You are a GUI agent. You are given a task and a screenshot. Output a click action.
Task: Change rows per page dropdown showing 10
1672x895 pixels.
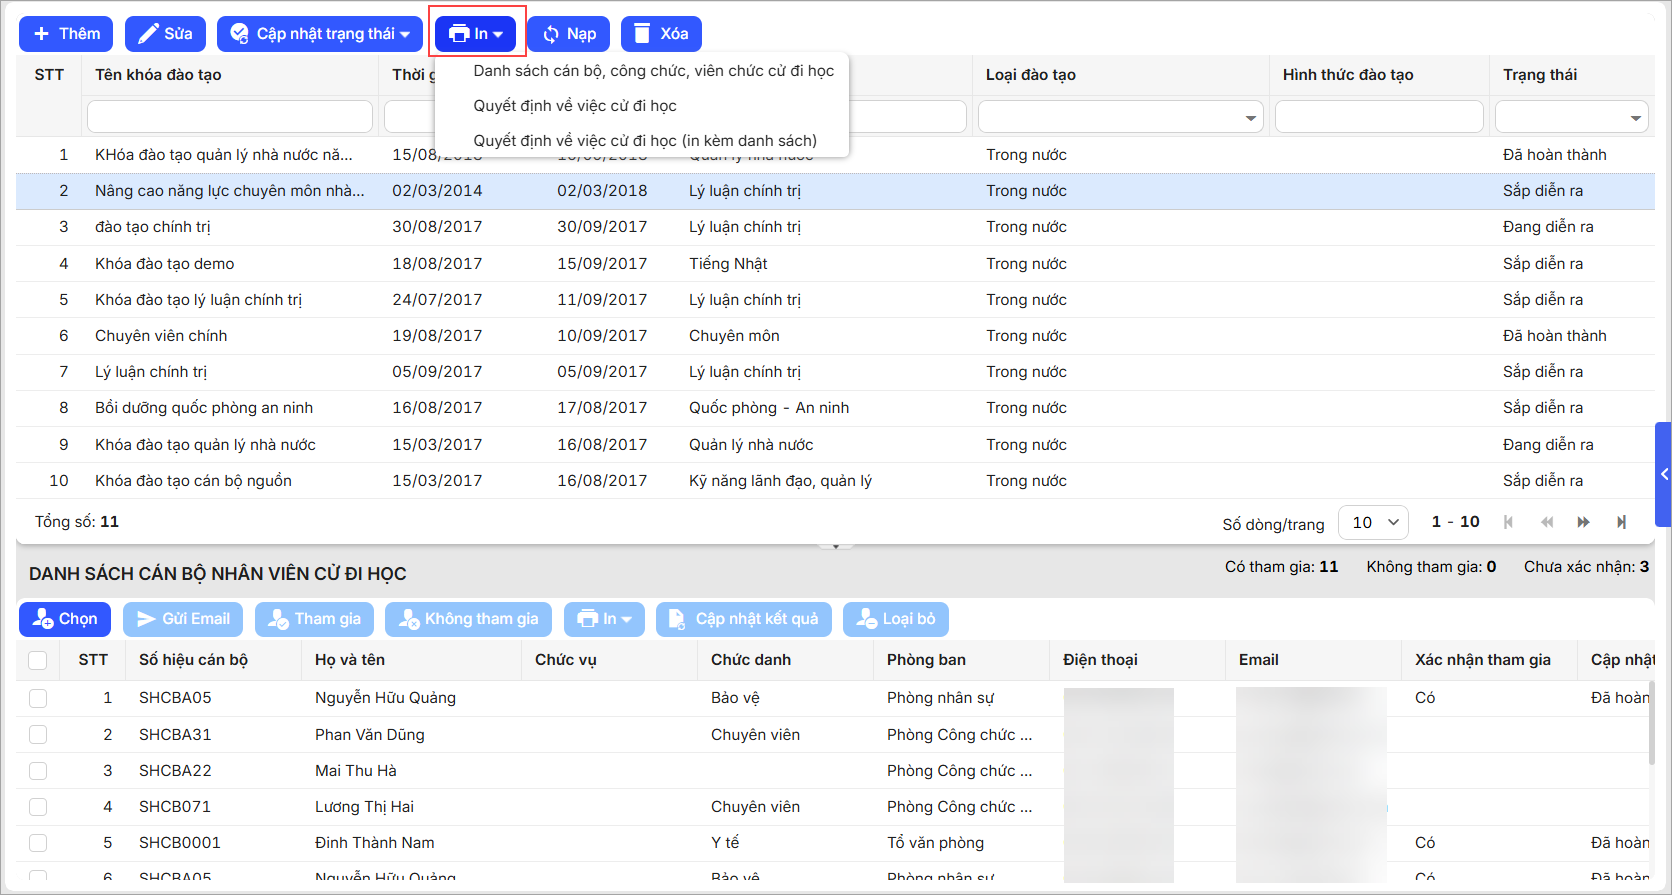pyautogui.click(x=1373, y=522)
